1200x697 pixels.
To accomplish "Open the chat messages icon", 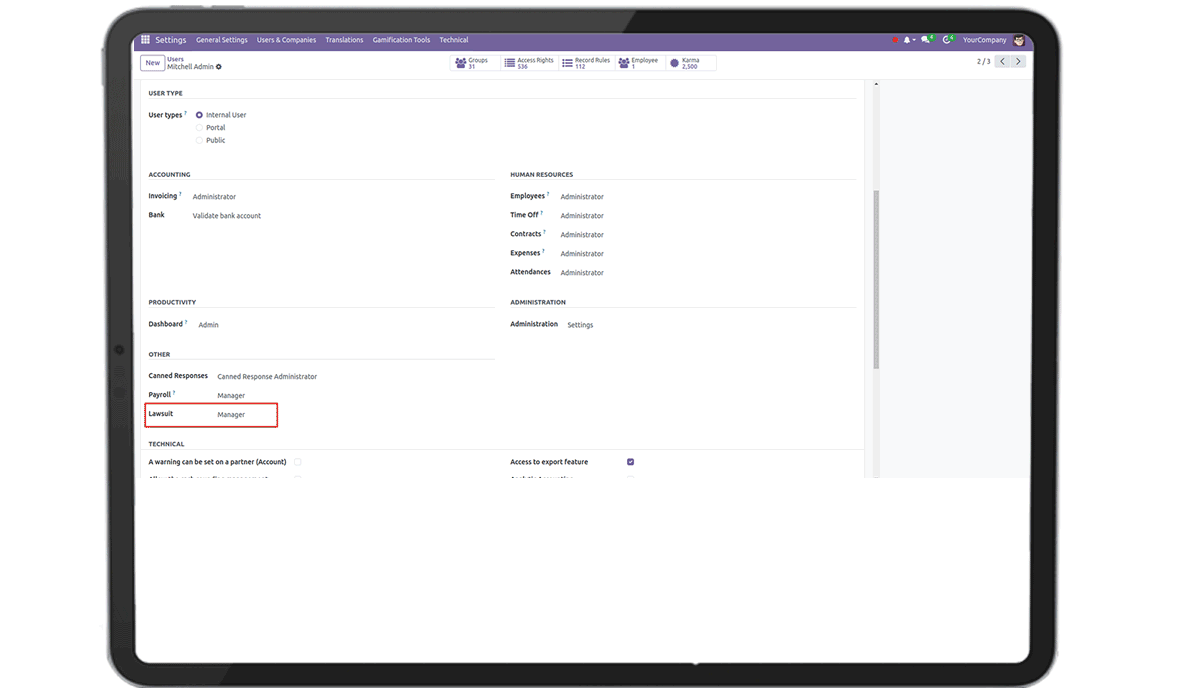I will click(x=926, y=40).
